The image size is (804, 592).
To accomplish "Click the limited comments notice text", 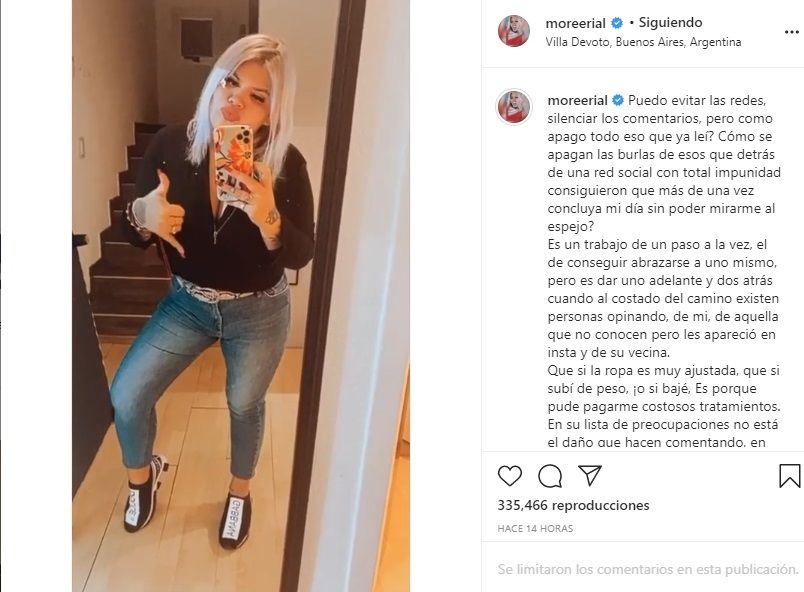I will tap(648, 569).
